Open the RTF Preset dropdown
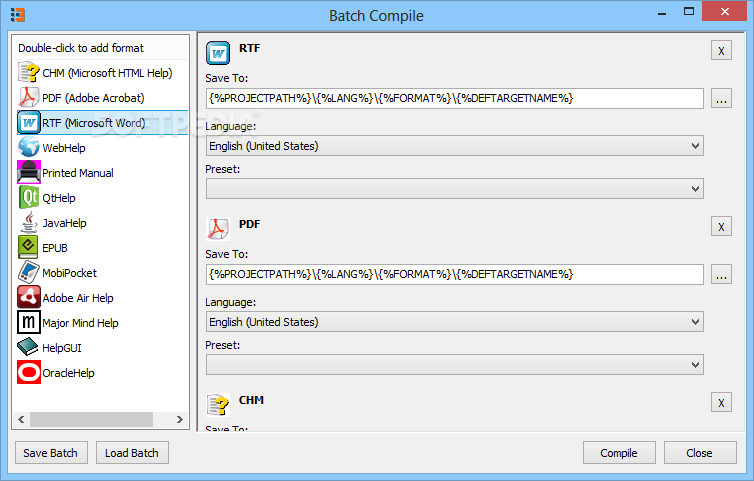The image size is (754, 481). tap(455, 189)
